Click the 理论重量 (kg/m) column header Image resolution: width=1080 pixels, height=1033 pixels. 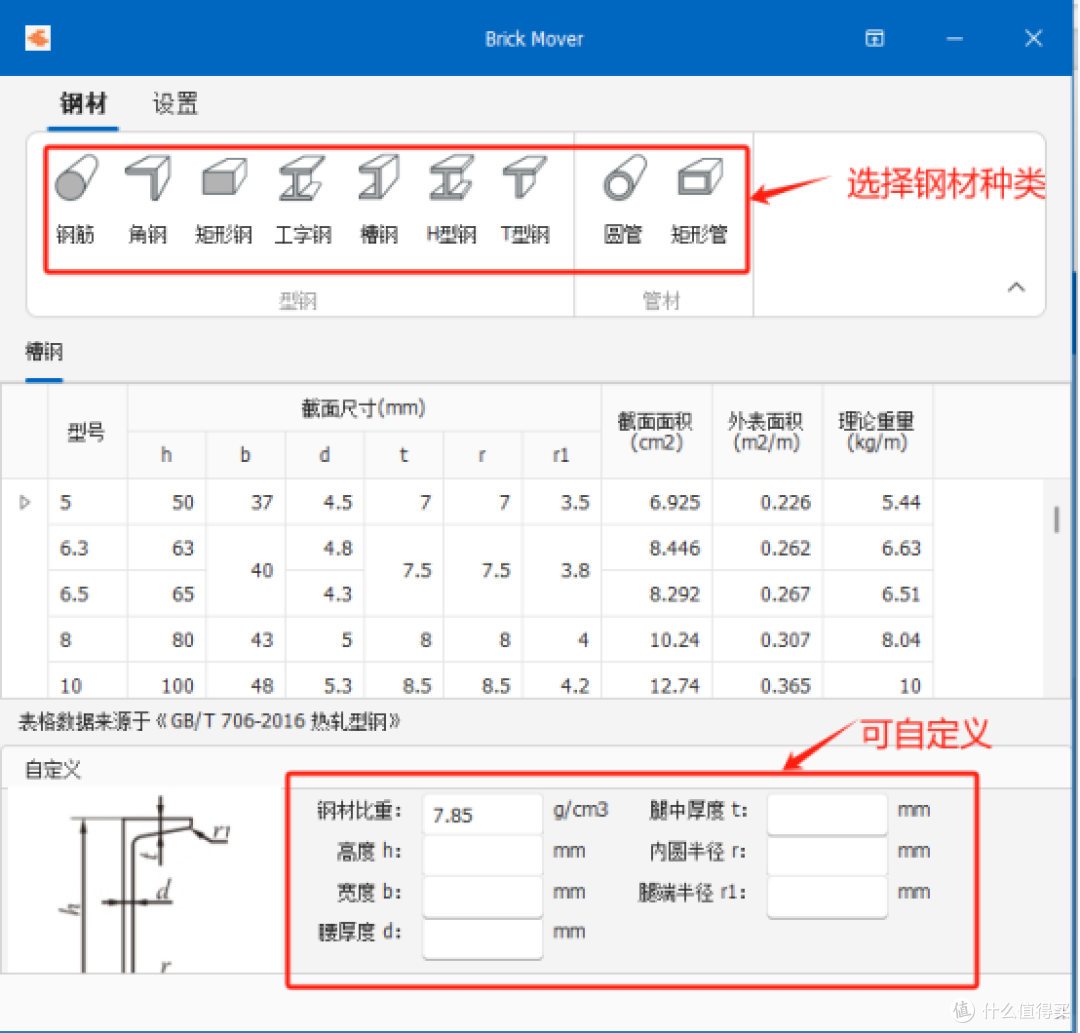[877, 432]
